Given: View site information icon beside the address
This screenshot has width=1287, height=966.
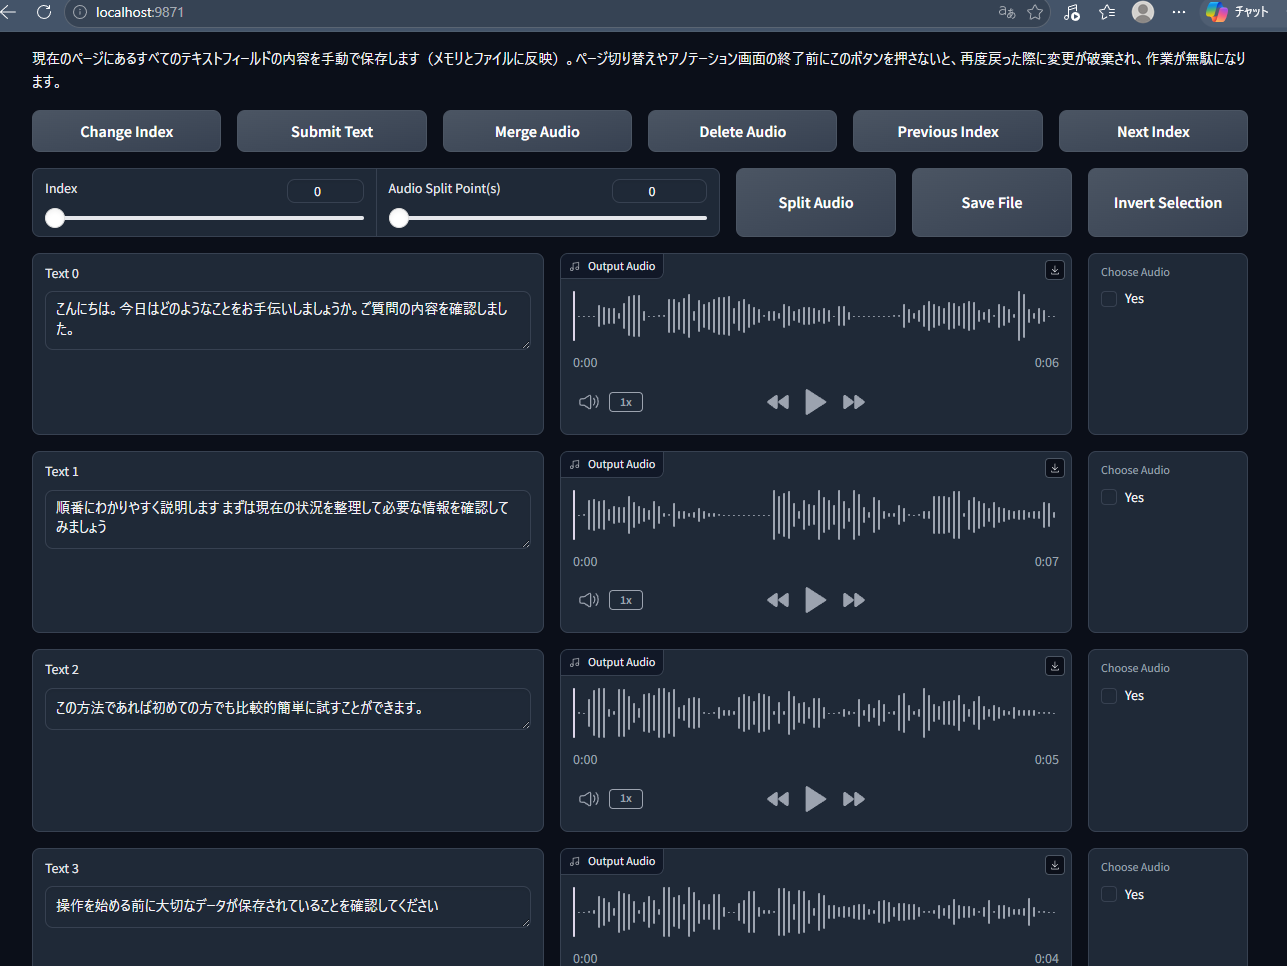Looking at the screenshot, I should click(81, 12).
